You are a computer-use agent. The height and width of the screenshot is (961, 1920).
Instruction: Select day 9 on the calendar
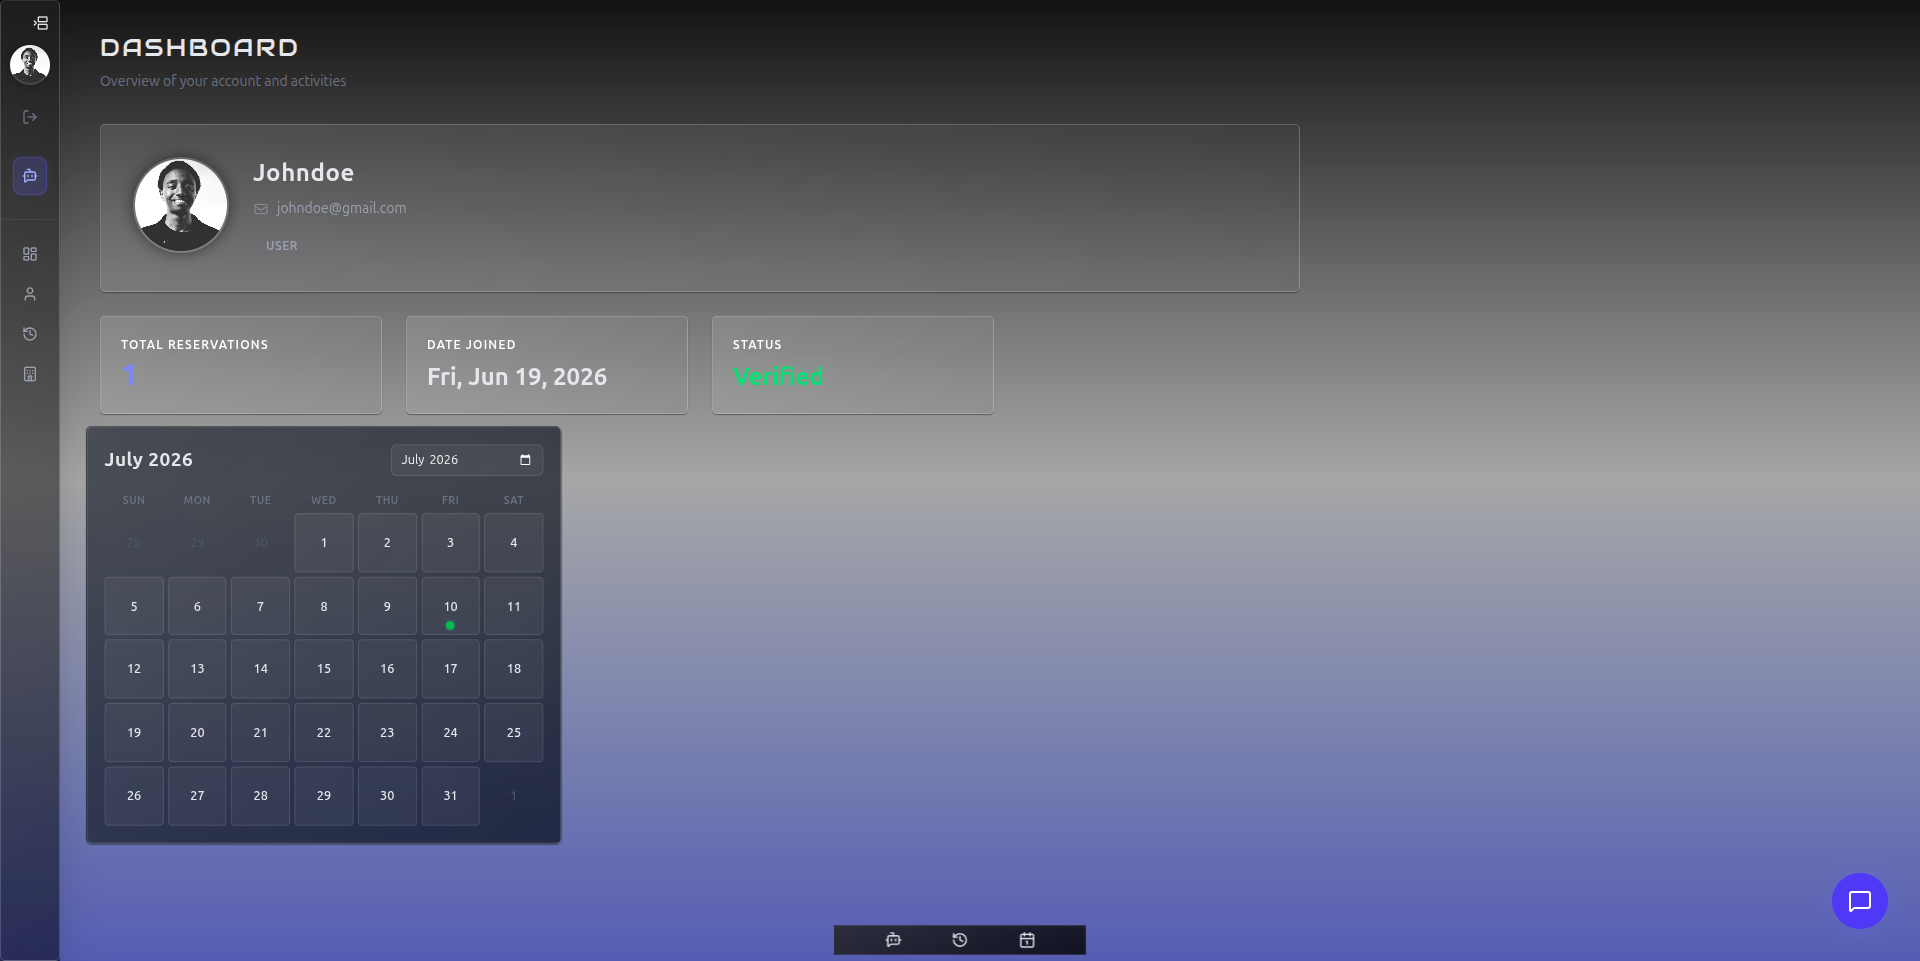387,606
